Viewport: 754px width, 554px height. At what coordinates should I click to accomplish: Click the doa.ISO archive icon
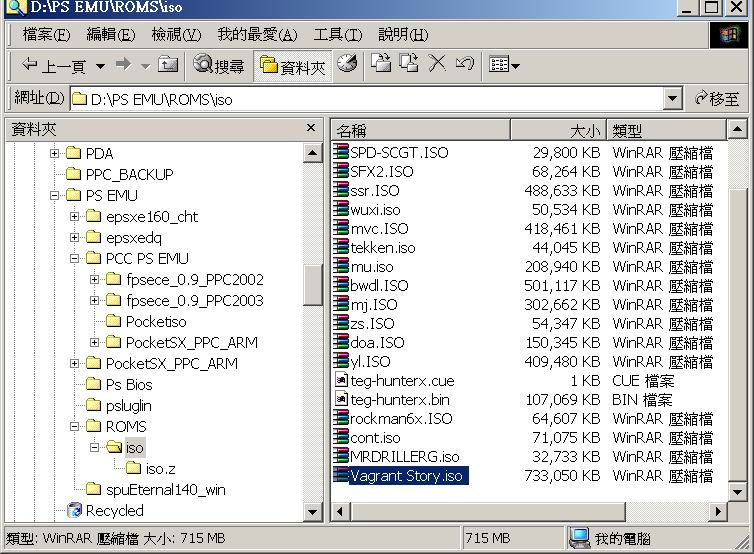coord(341,342)
